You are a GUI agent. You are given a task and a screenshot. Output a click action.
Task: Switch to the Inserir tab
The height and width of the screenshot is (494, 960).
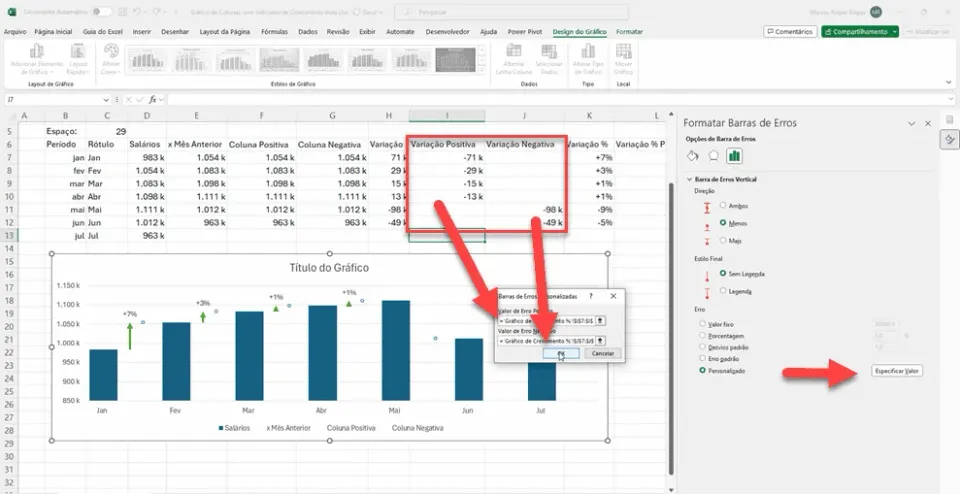[141, 32]
